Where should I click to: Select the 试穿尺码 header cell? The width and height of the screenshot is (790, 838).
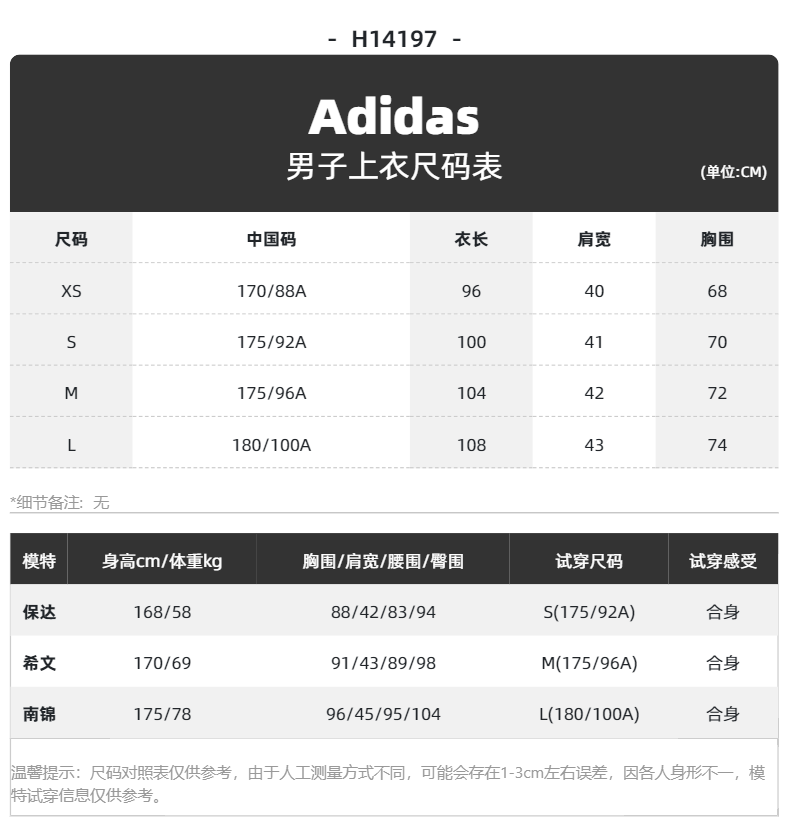pos(589,561)
